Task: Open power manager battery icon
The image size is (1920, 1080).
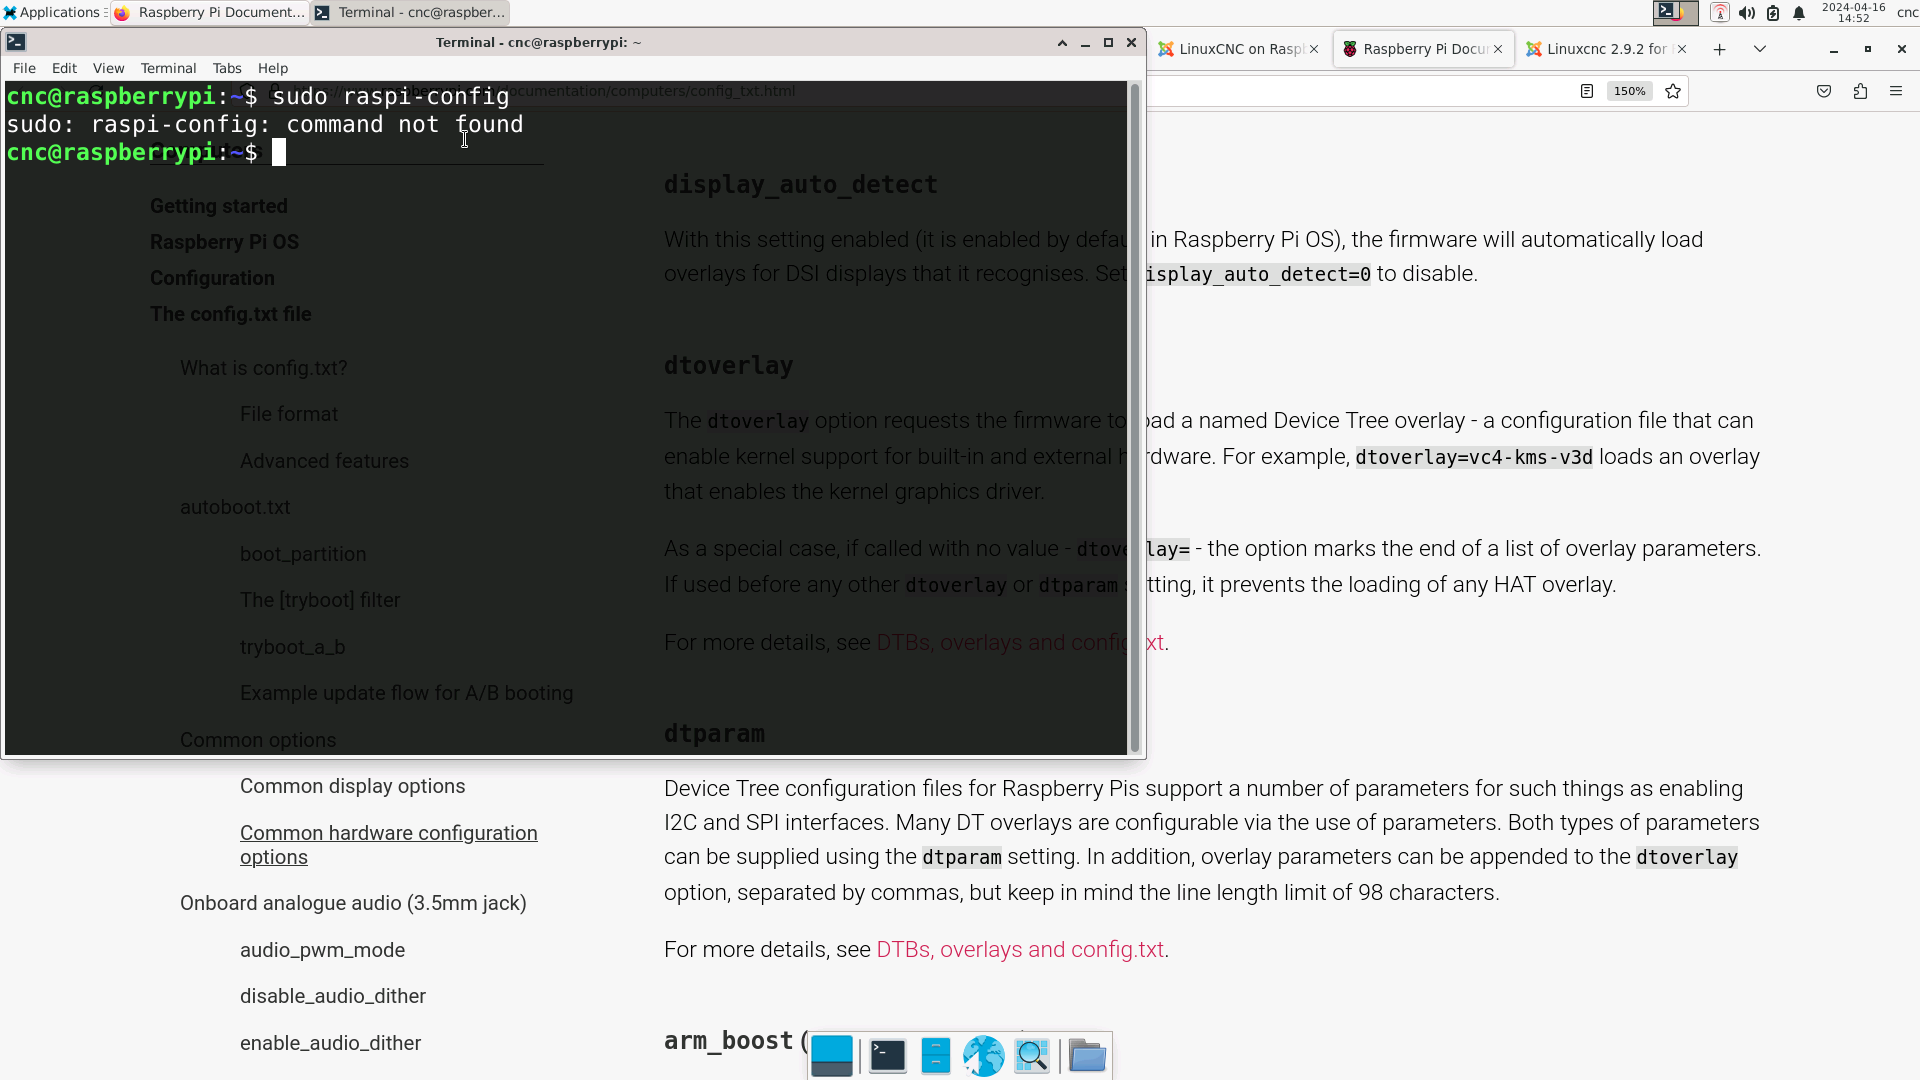Action: pos(1773,13)
